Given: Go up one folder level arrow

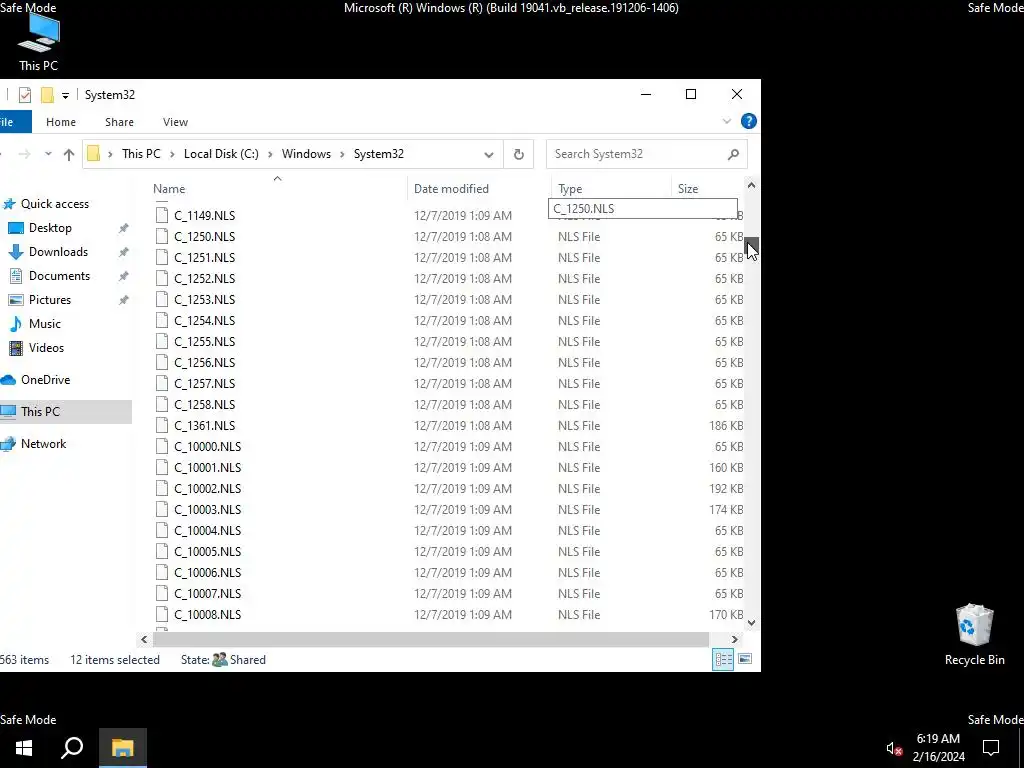Looking at the screenshot, I should [69, 154].
